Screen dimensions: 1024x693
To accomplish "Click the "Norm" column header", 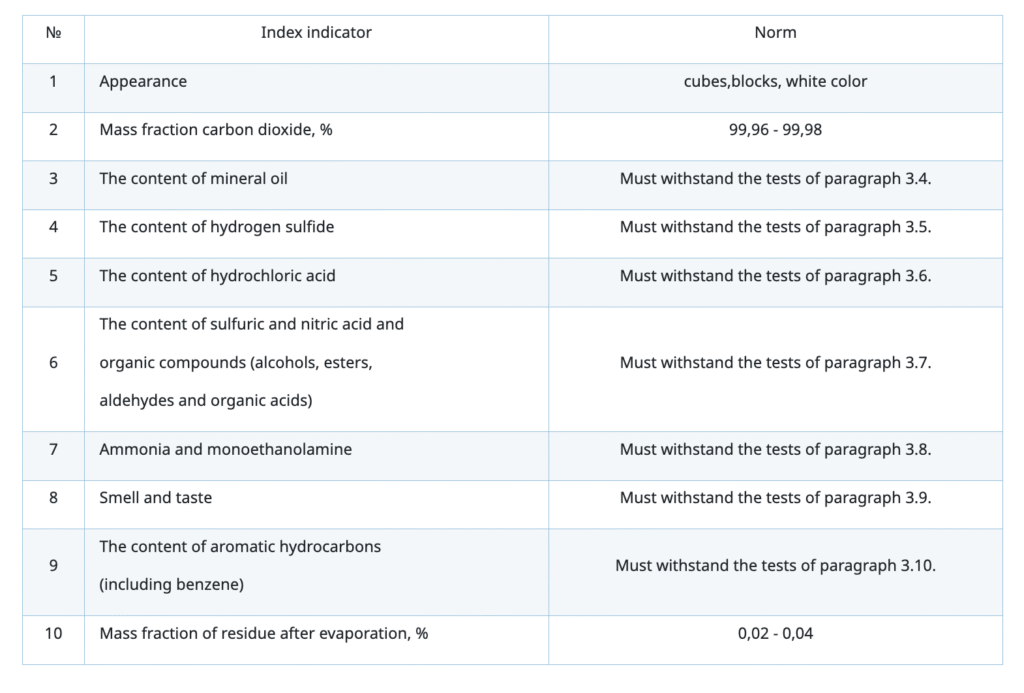I will point(775,33).
